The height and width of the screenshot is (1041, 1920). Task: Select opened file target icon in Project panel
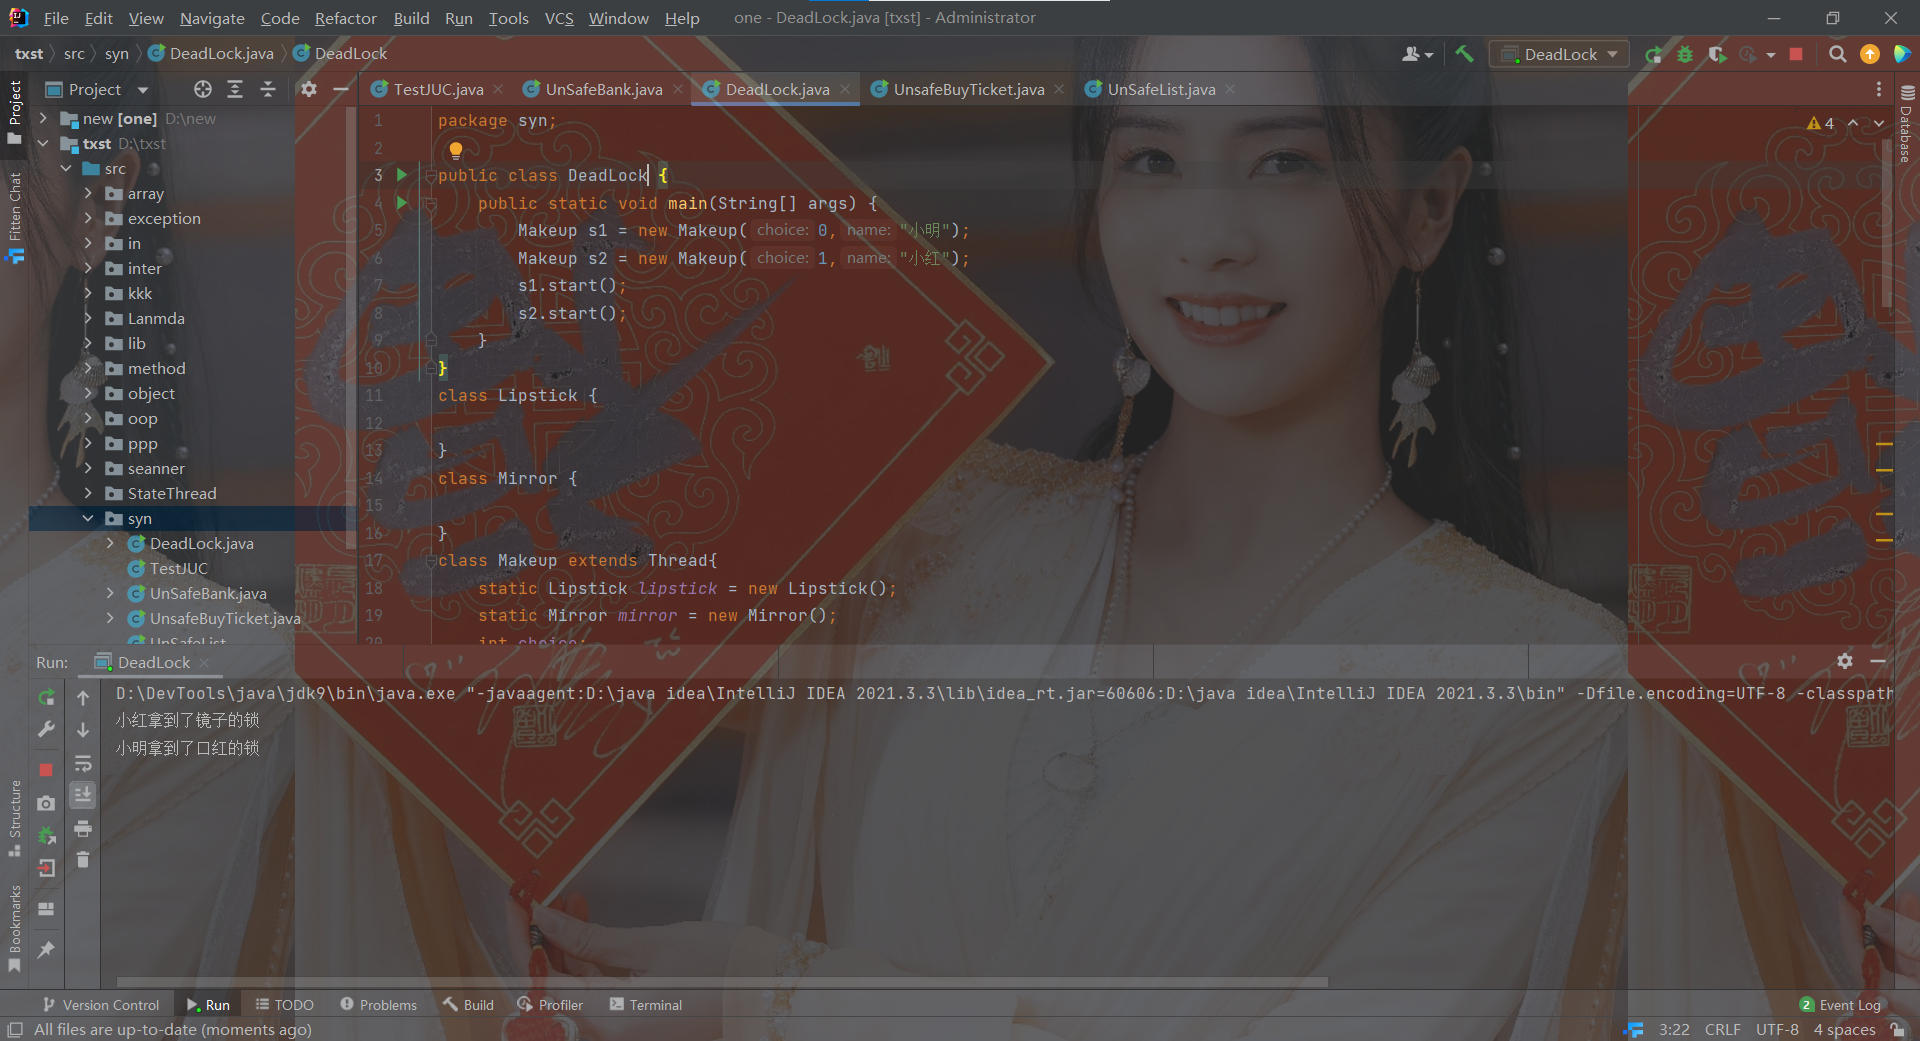click(x=203, y=89)
